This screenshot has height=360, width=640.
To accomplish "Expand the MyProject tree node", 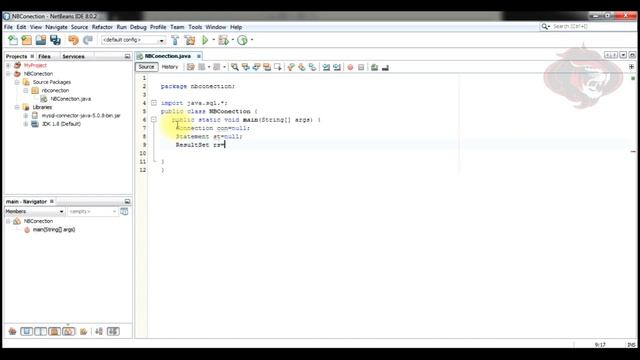I will pyautogui.click(x=8, y=65).
